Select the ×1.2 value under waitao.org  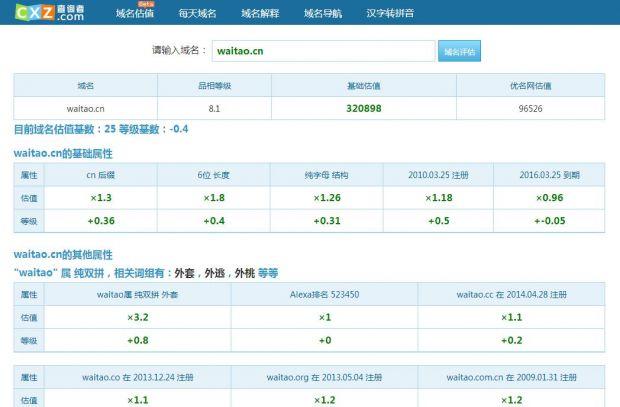pos(325,400)
